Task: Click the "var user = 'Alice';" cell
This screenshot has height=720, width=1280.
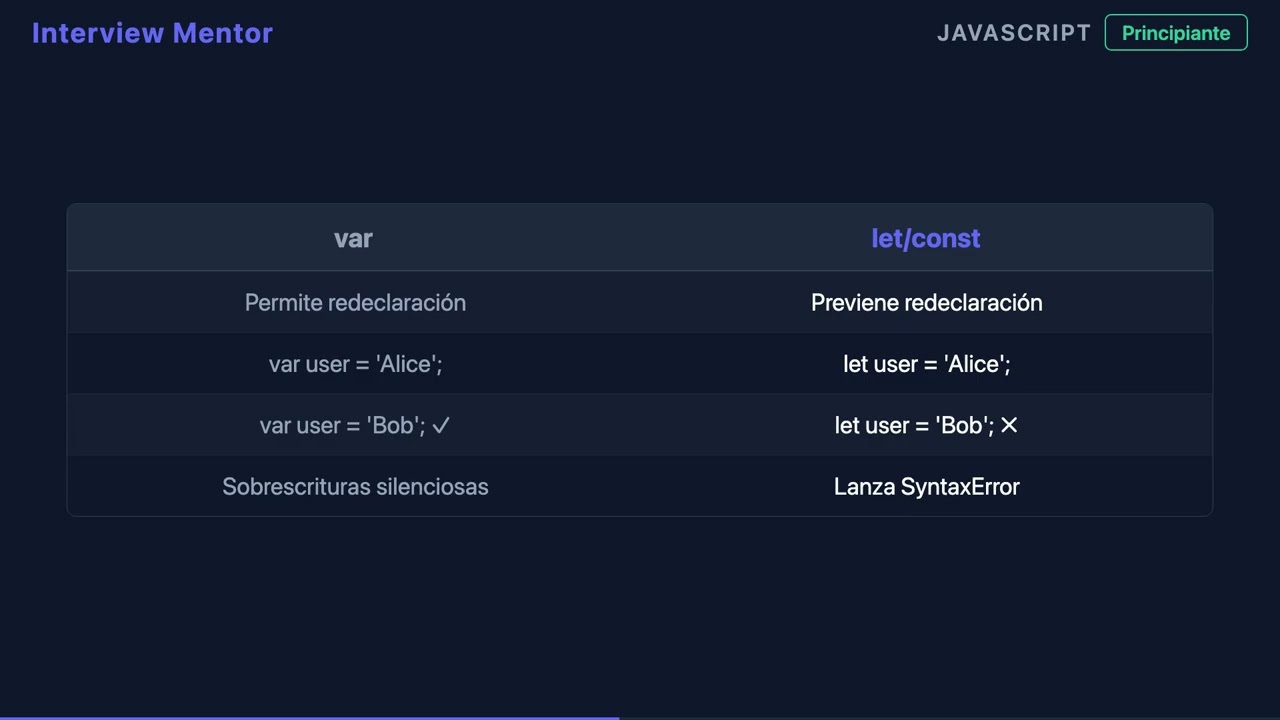Action: click(355, 364)
